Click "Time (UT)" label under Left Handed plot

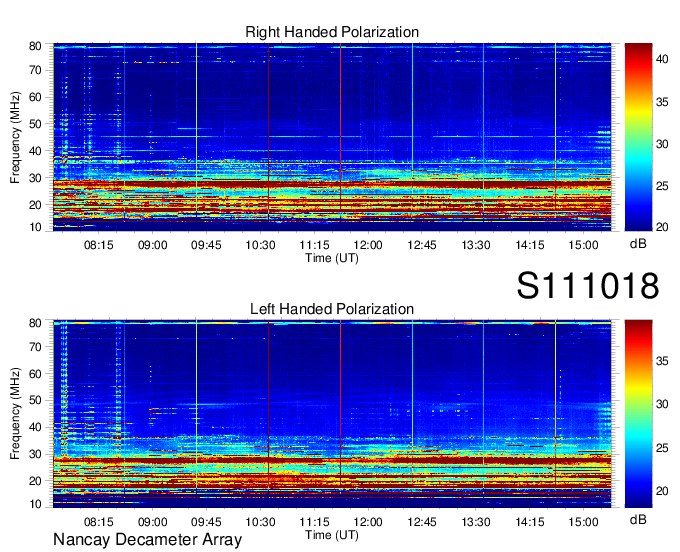[x=332, y=535]
